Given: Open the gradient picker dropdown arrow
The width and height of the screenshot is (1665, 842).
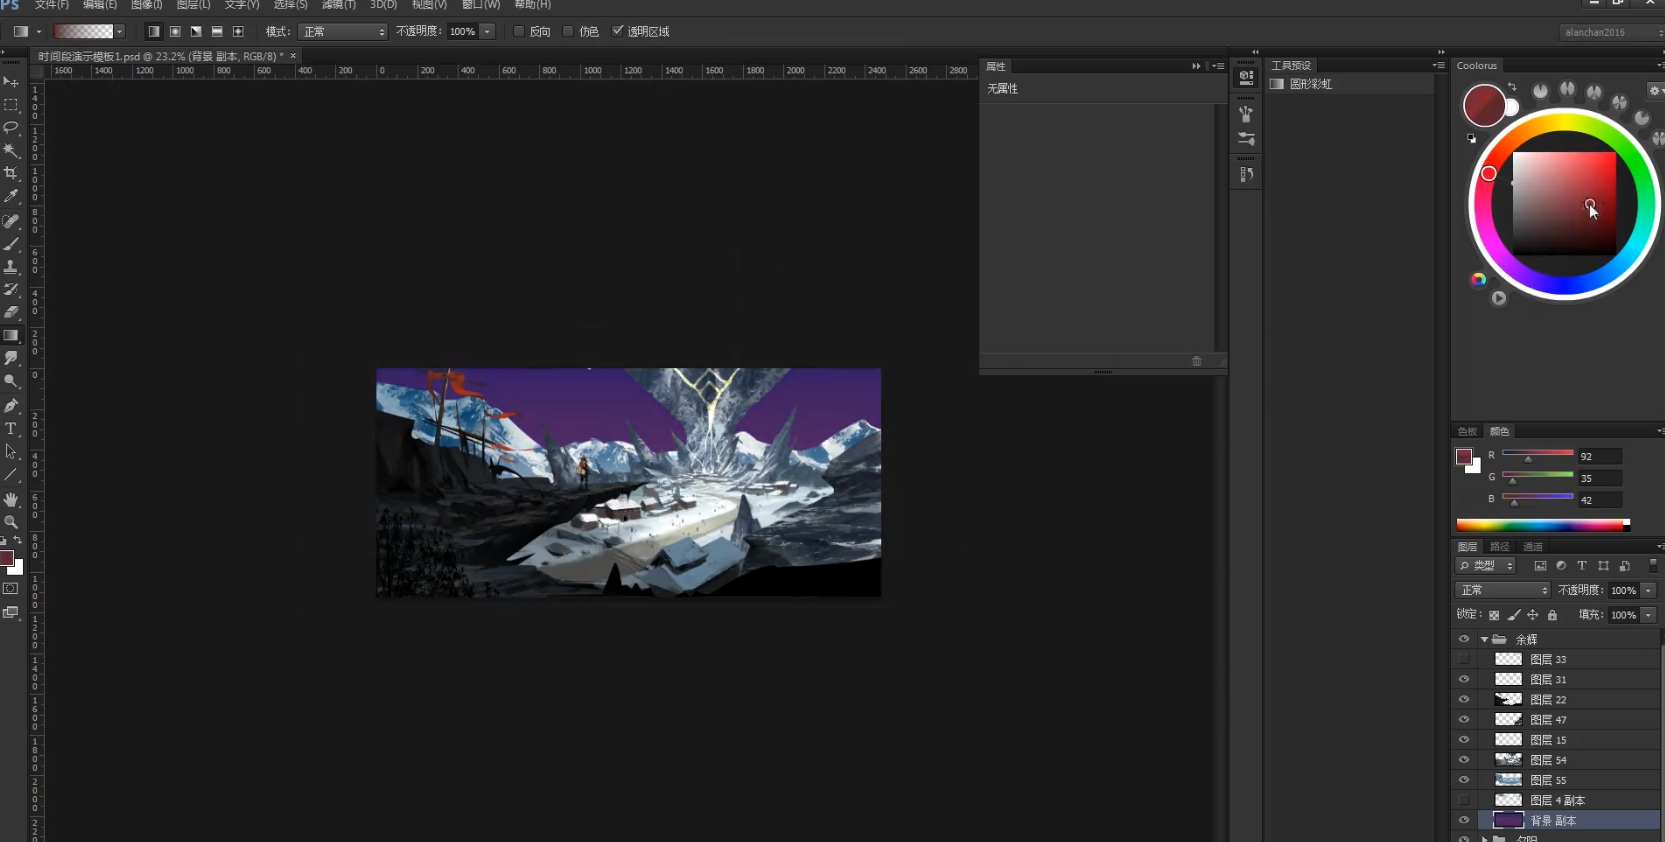Looking at the screenshot, I should point(120,32).
